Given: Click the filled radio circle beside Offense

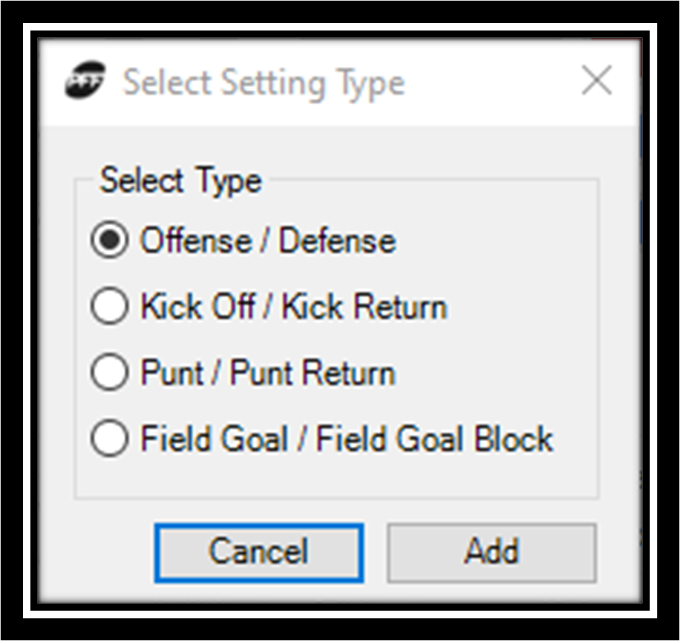Looking at the screenshot, I should [x=110, y=241].
